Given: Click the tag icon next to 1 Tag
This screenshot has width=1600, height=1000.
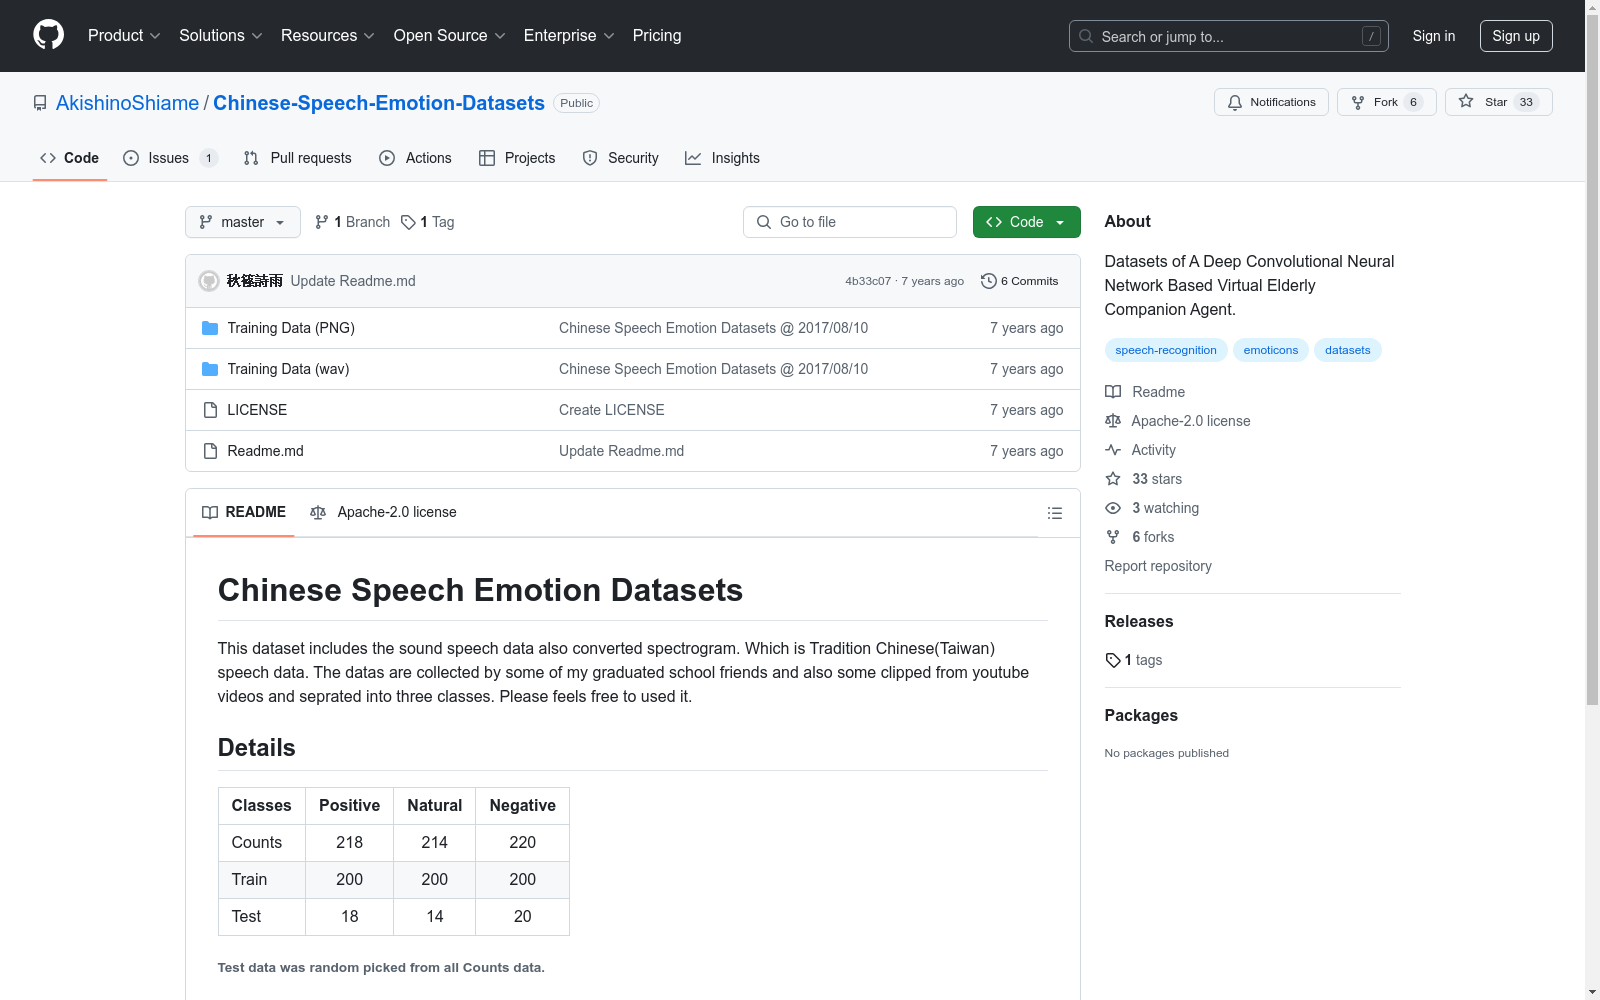Looking at the screenshot, I should click(x=408, y=222).
